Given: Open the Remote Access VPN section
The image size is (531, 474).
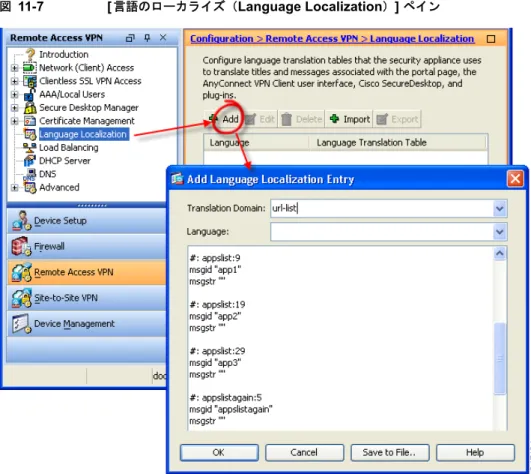Looking at the screenshot, I should tap(86, 272).
